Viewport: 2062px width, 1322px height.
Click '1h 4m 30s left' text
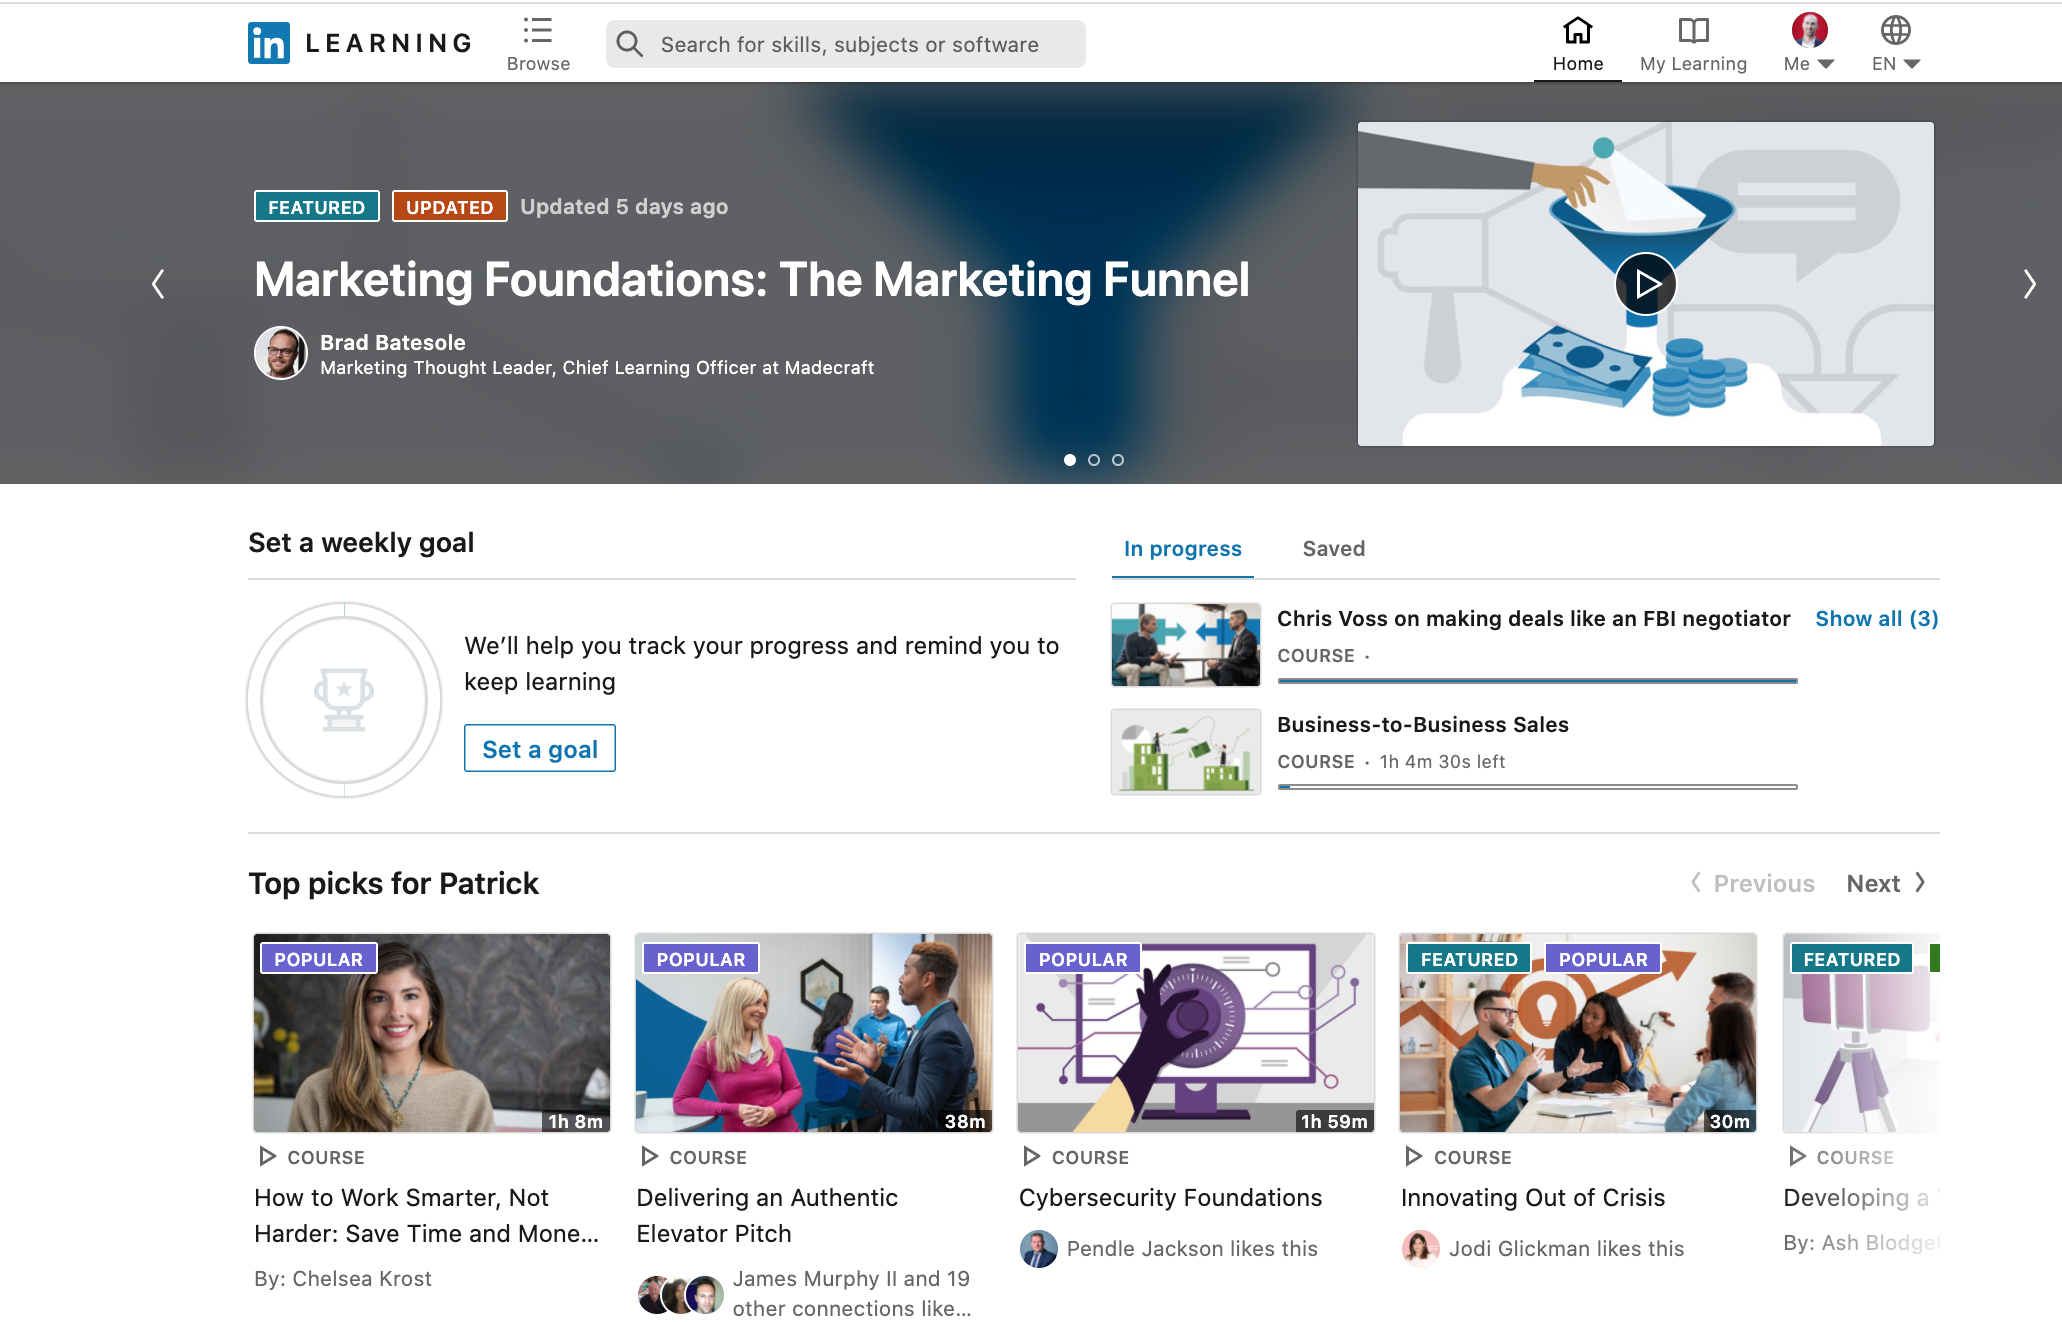[x=1442, y=762]
